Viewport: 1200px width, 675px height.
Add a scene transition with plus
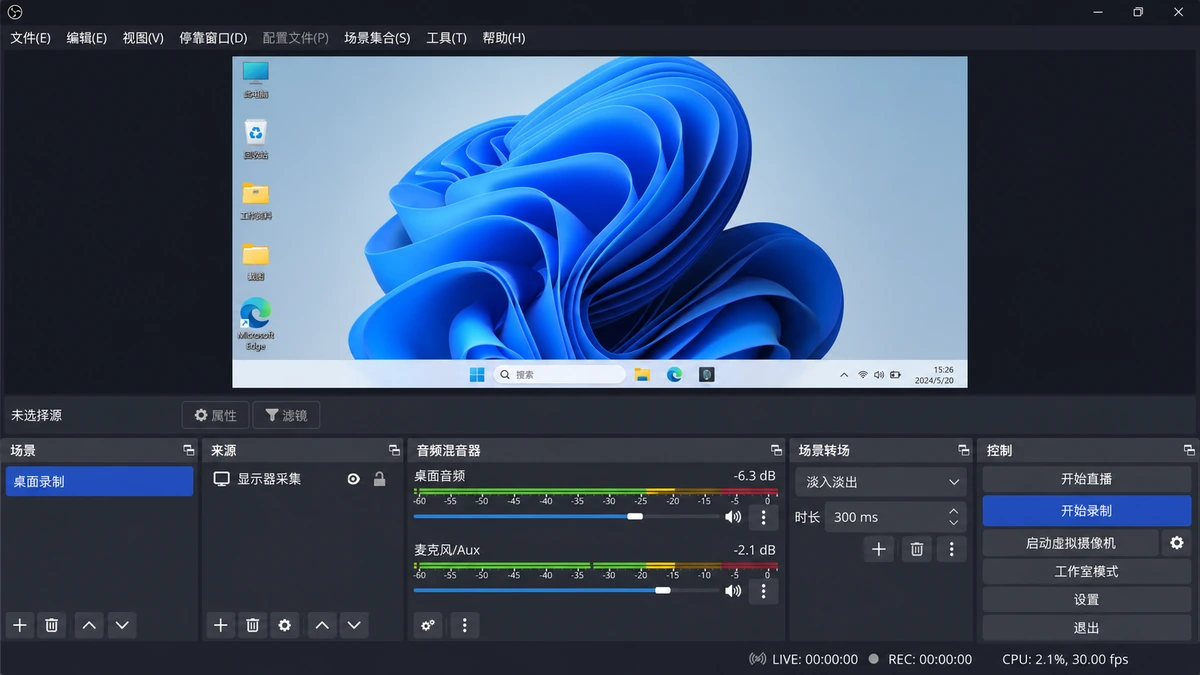[879, 549]
